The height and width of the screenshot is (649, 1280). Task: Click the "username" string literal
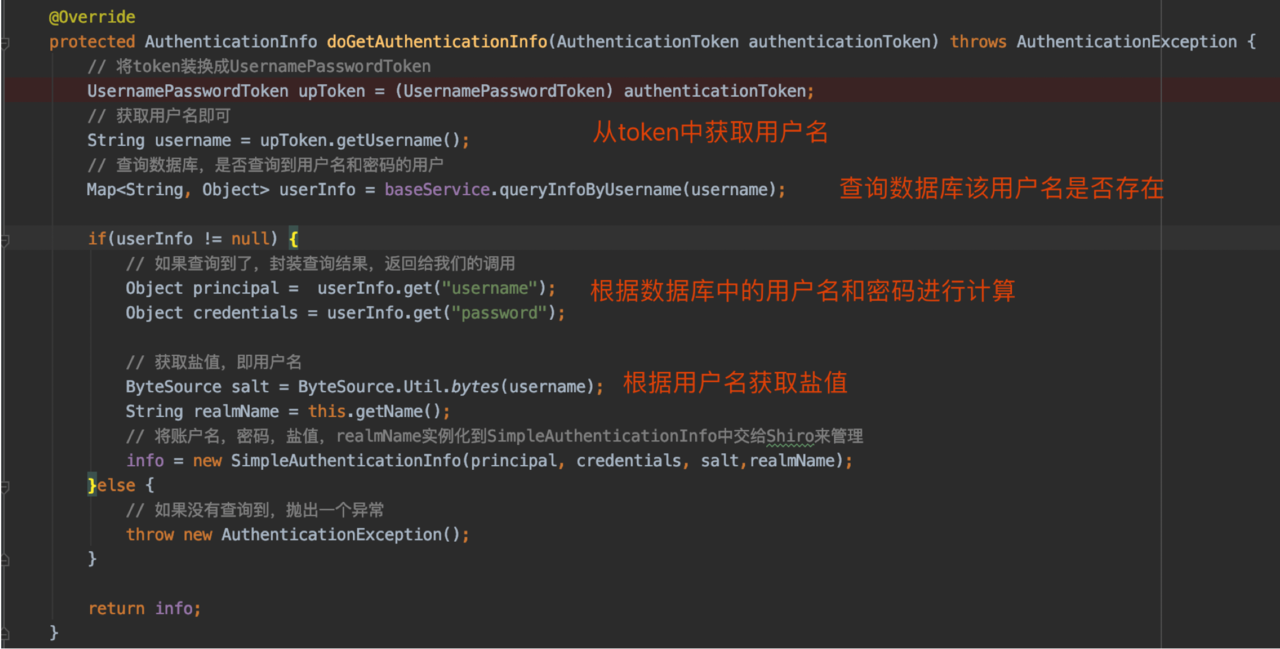pyautogui.click(x=494, y=288)
